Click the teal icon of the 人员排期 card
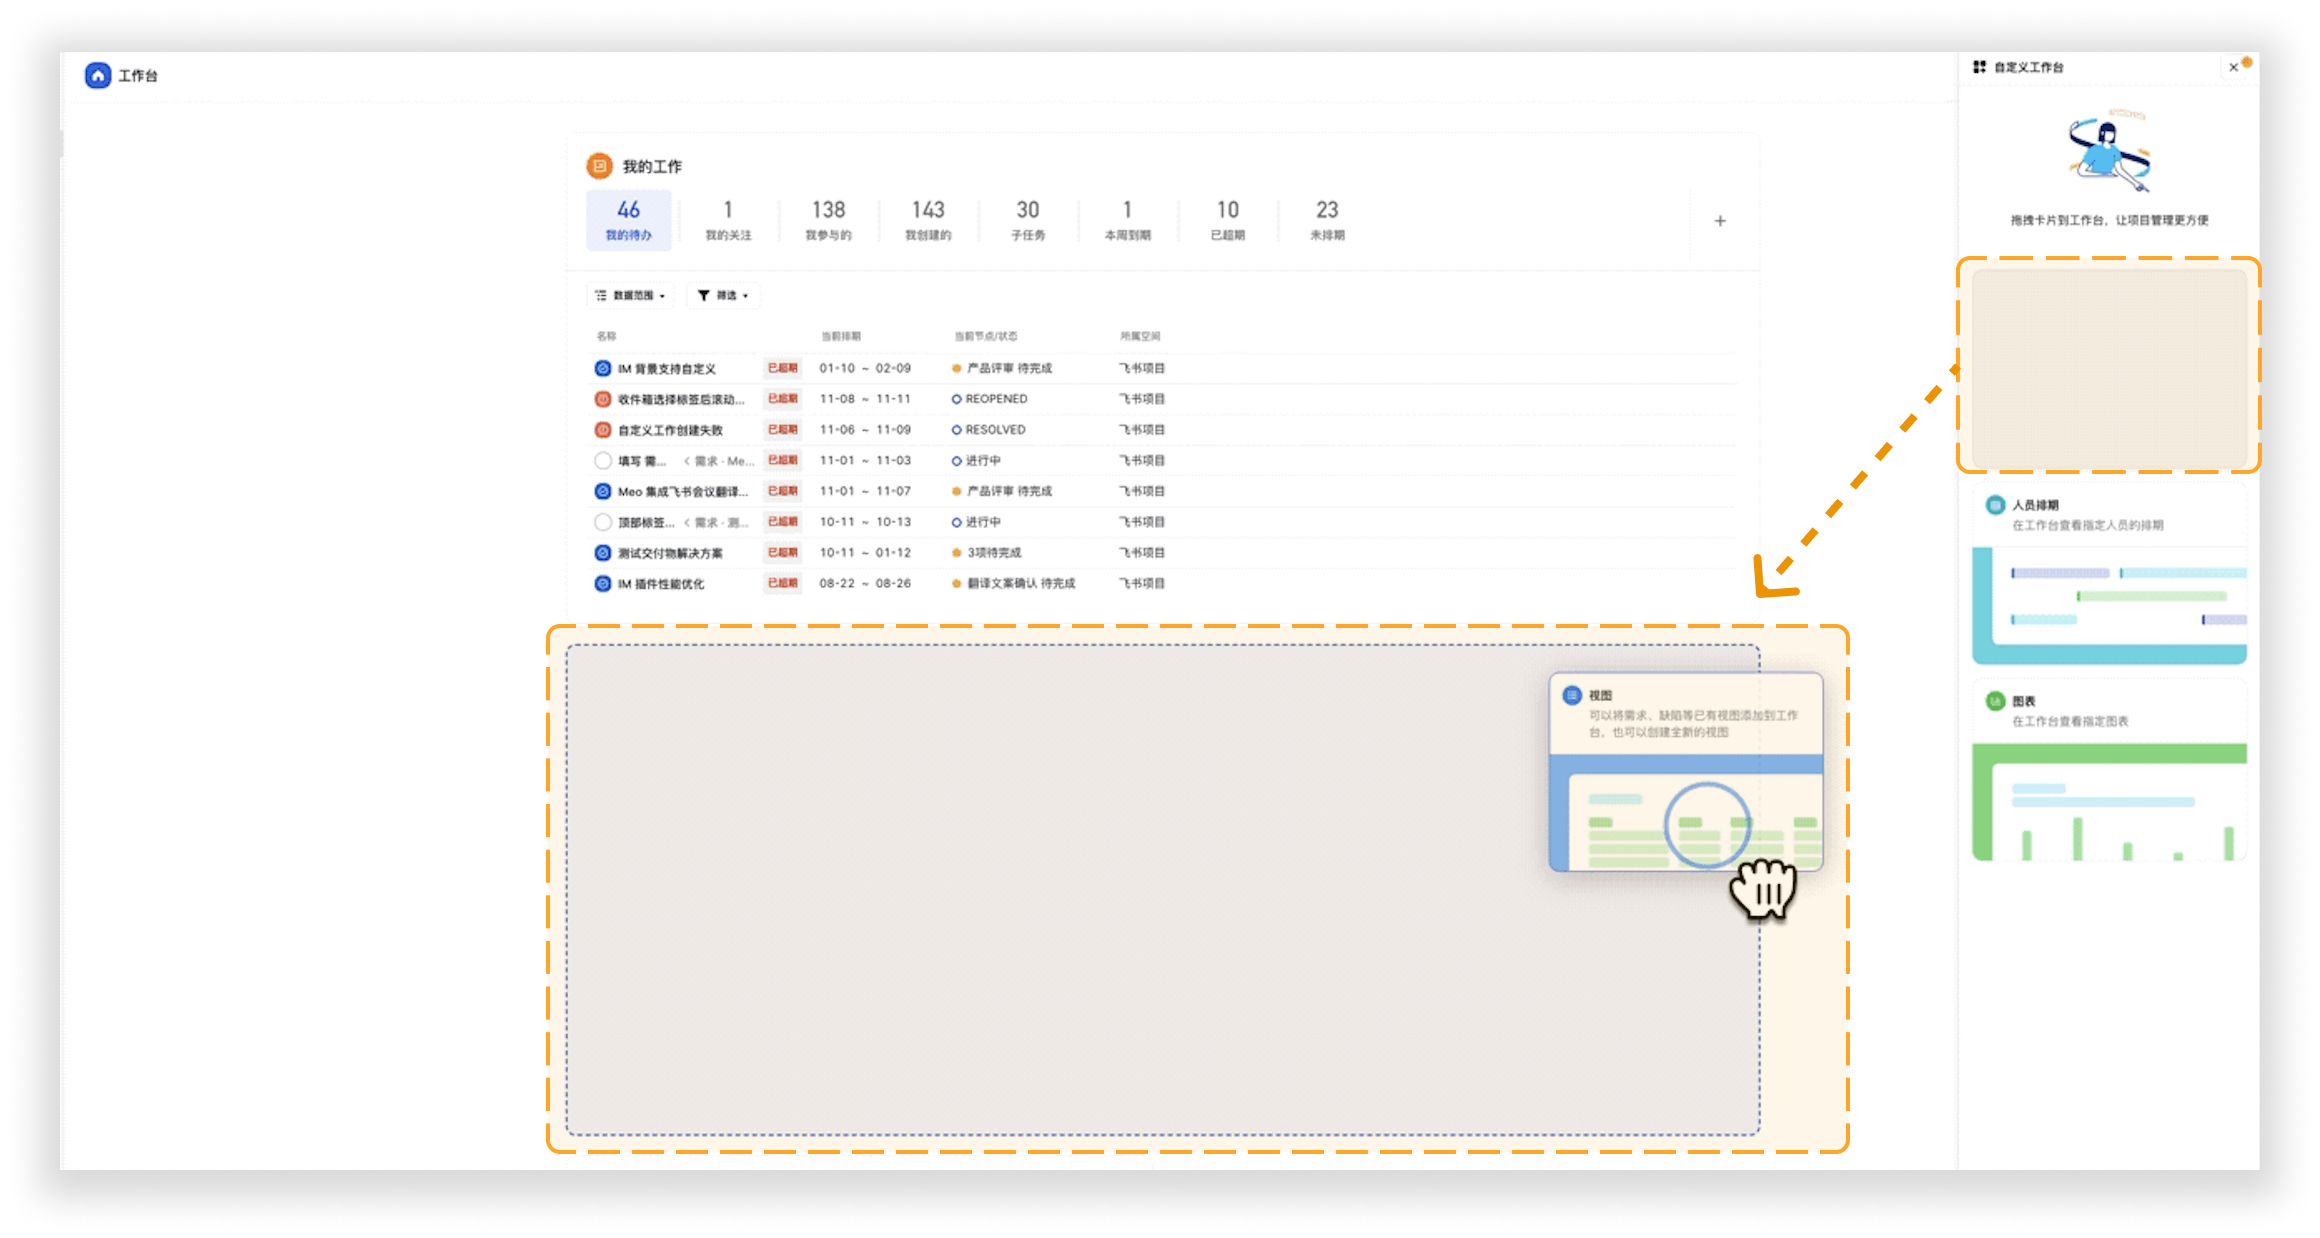 coord(1995,505)
